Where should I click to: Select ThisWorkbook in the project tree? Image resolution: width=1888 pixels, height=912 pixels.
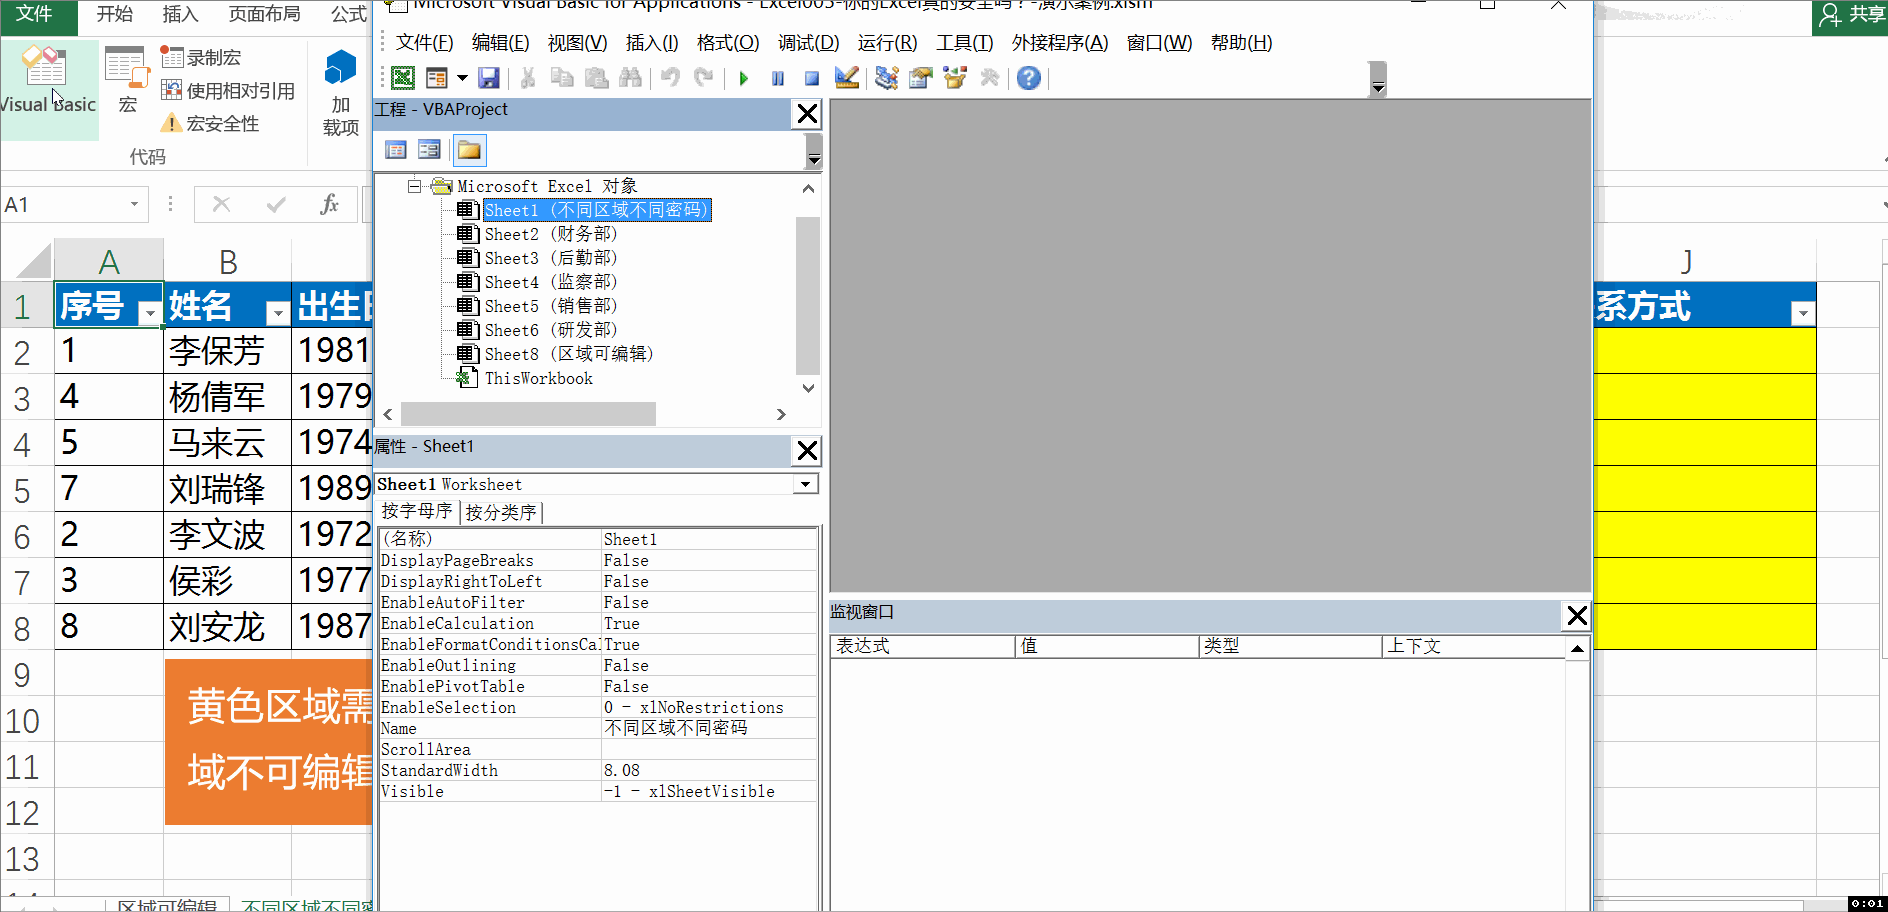click(x=538, y=378)
